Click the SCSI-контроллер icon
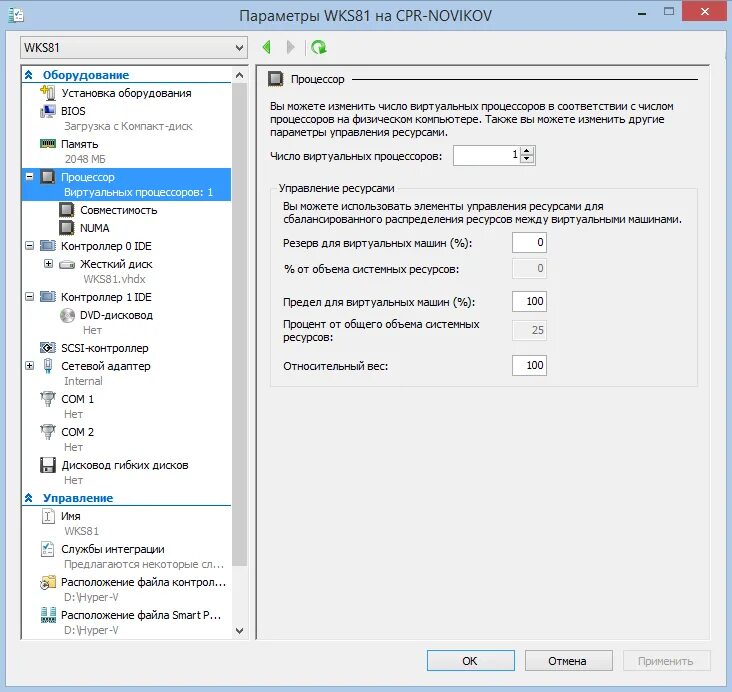Screen dimensions: 732x692 tap(48, 348)
